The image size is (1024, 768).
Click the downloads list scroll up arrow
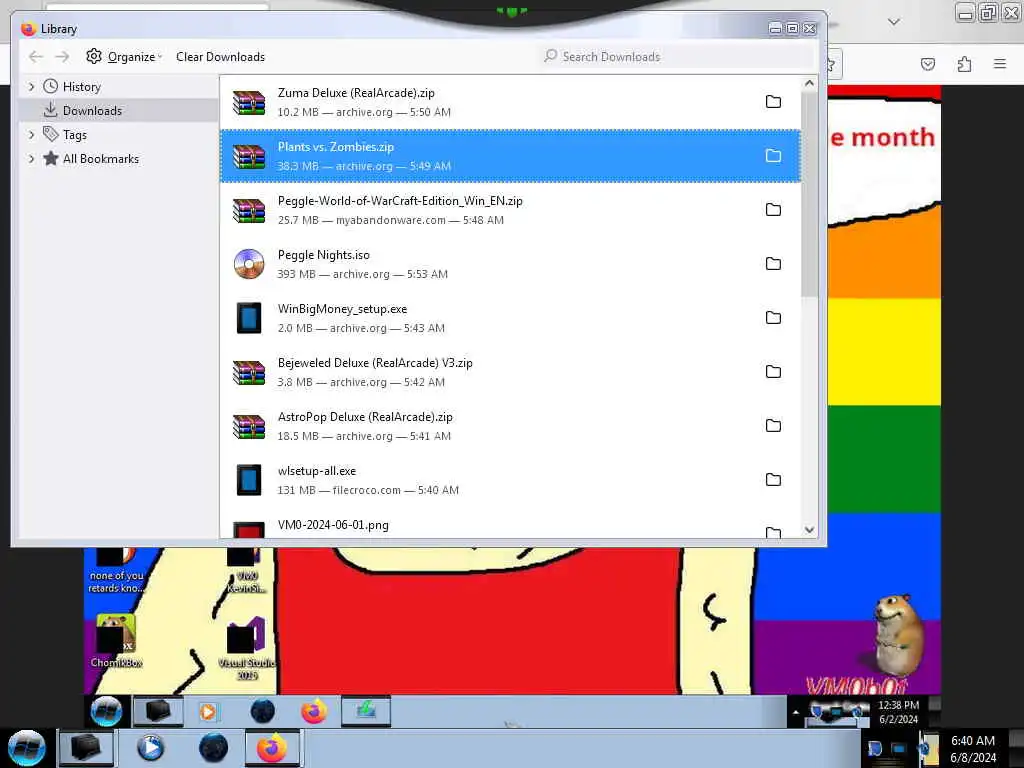[x=810, y=84]
